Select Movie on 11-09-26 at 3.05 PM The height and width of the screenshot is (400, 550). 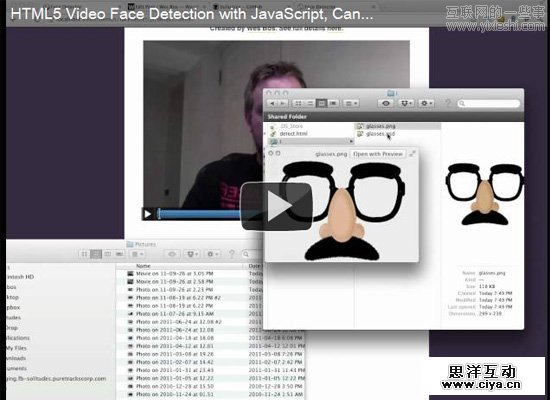point(175,273)
